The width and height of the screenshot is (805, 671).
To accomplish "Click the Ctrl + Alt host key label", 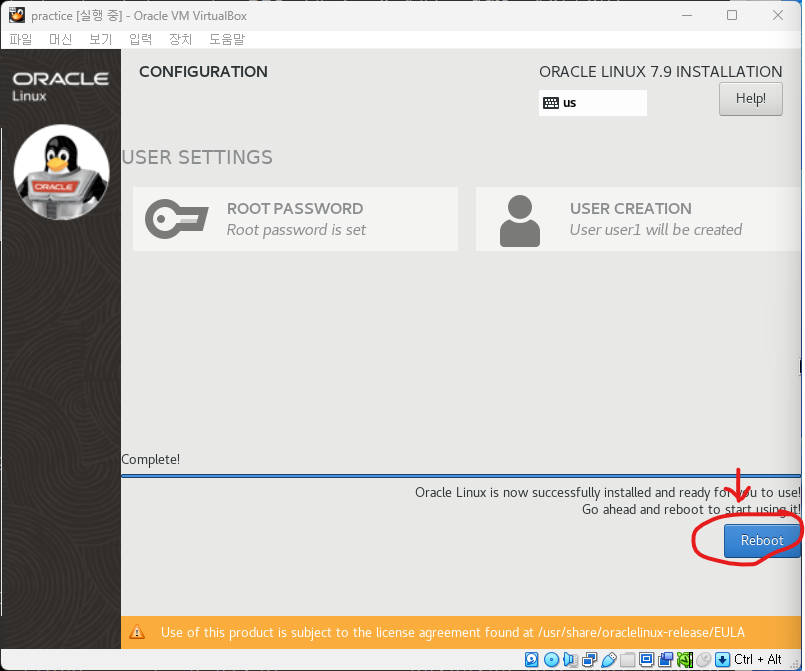I will [758, 659].
